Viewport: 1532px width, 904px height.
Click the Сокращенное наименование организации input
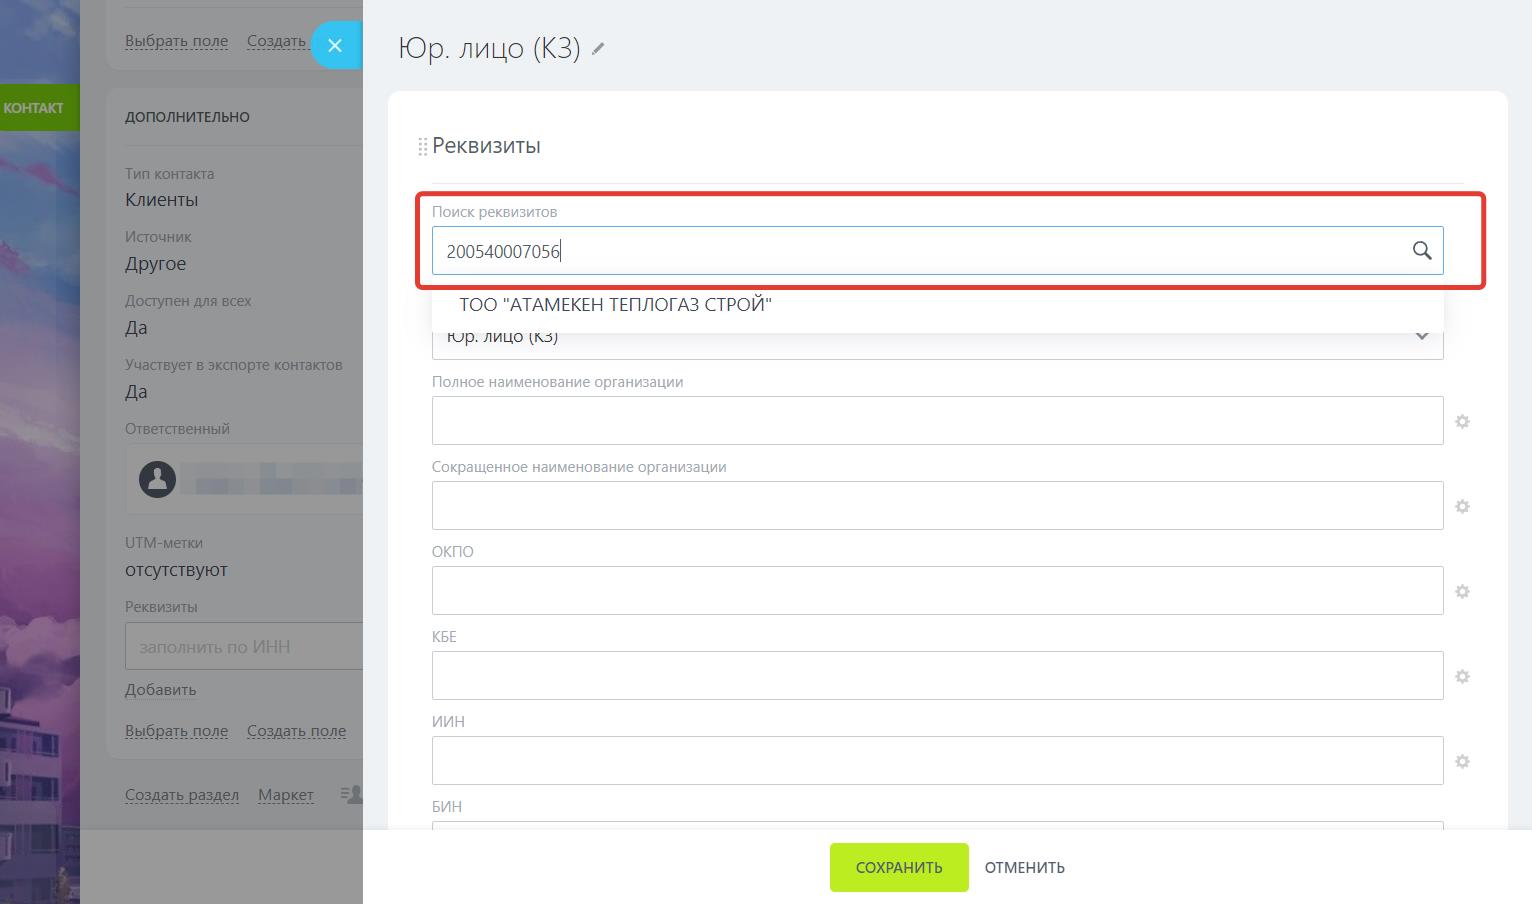(x=938, y=506)
